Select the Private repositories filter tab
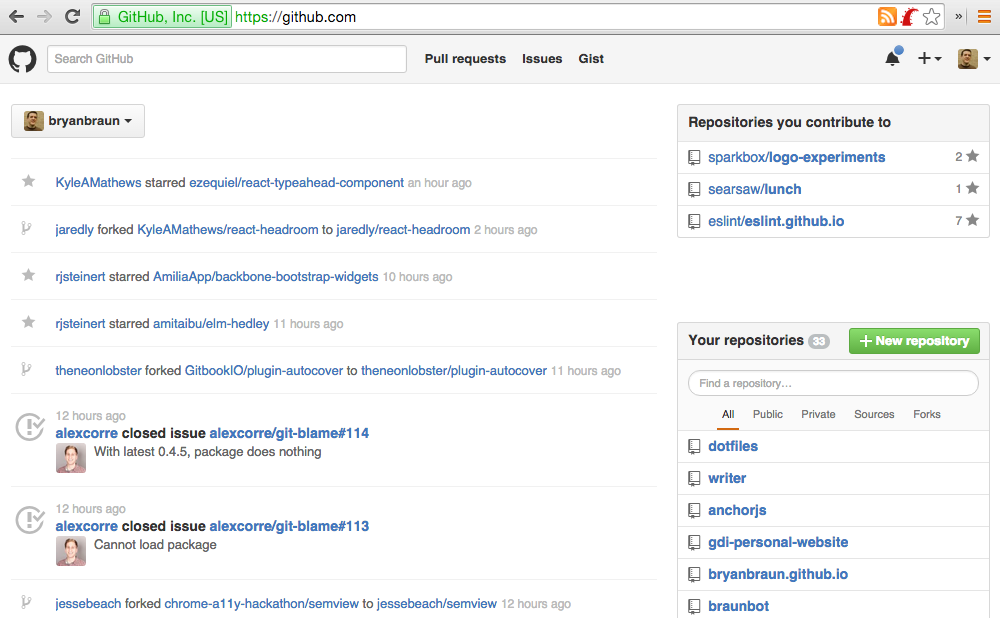Viewport: 1000px width, 618px height. (x=818, y=415)
